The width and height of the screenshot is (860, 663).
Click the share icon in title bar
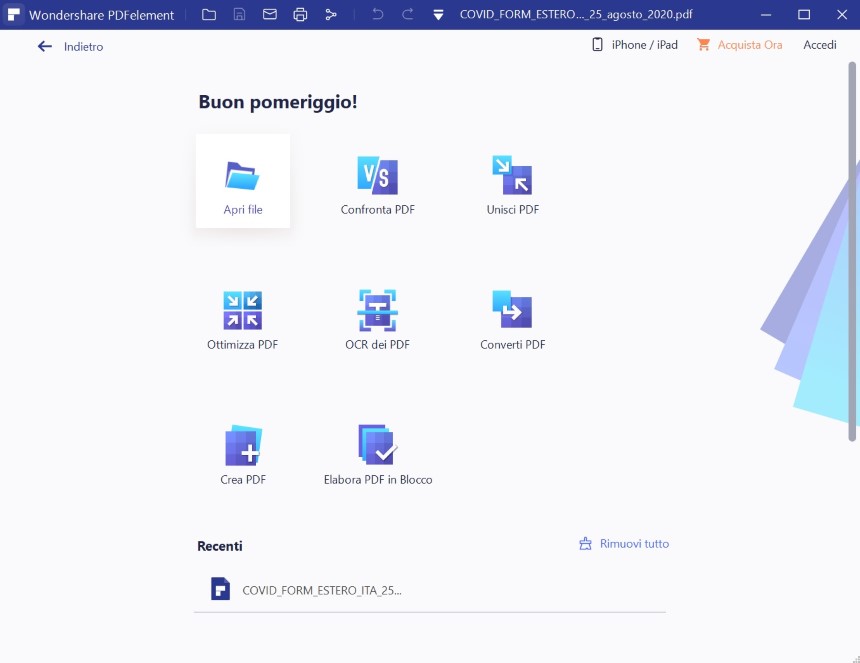tap(331, 15)
